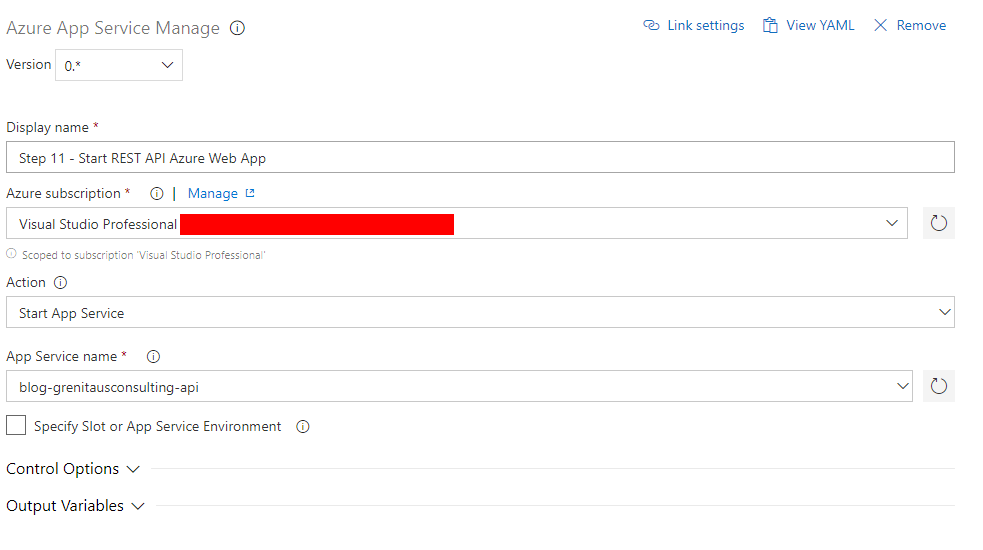Screen dimensions: 983x550
Task: Open the Manage subscription link
Action: [213, 194]
